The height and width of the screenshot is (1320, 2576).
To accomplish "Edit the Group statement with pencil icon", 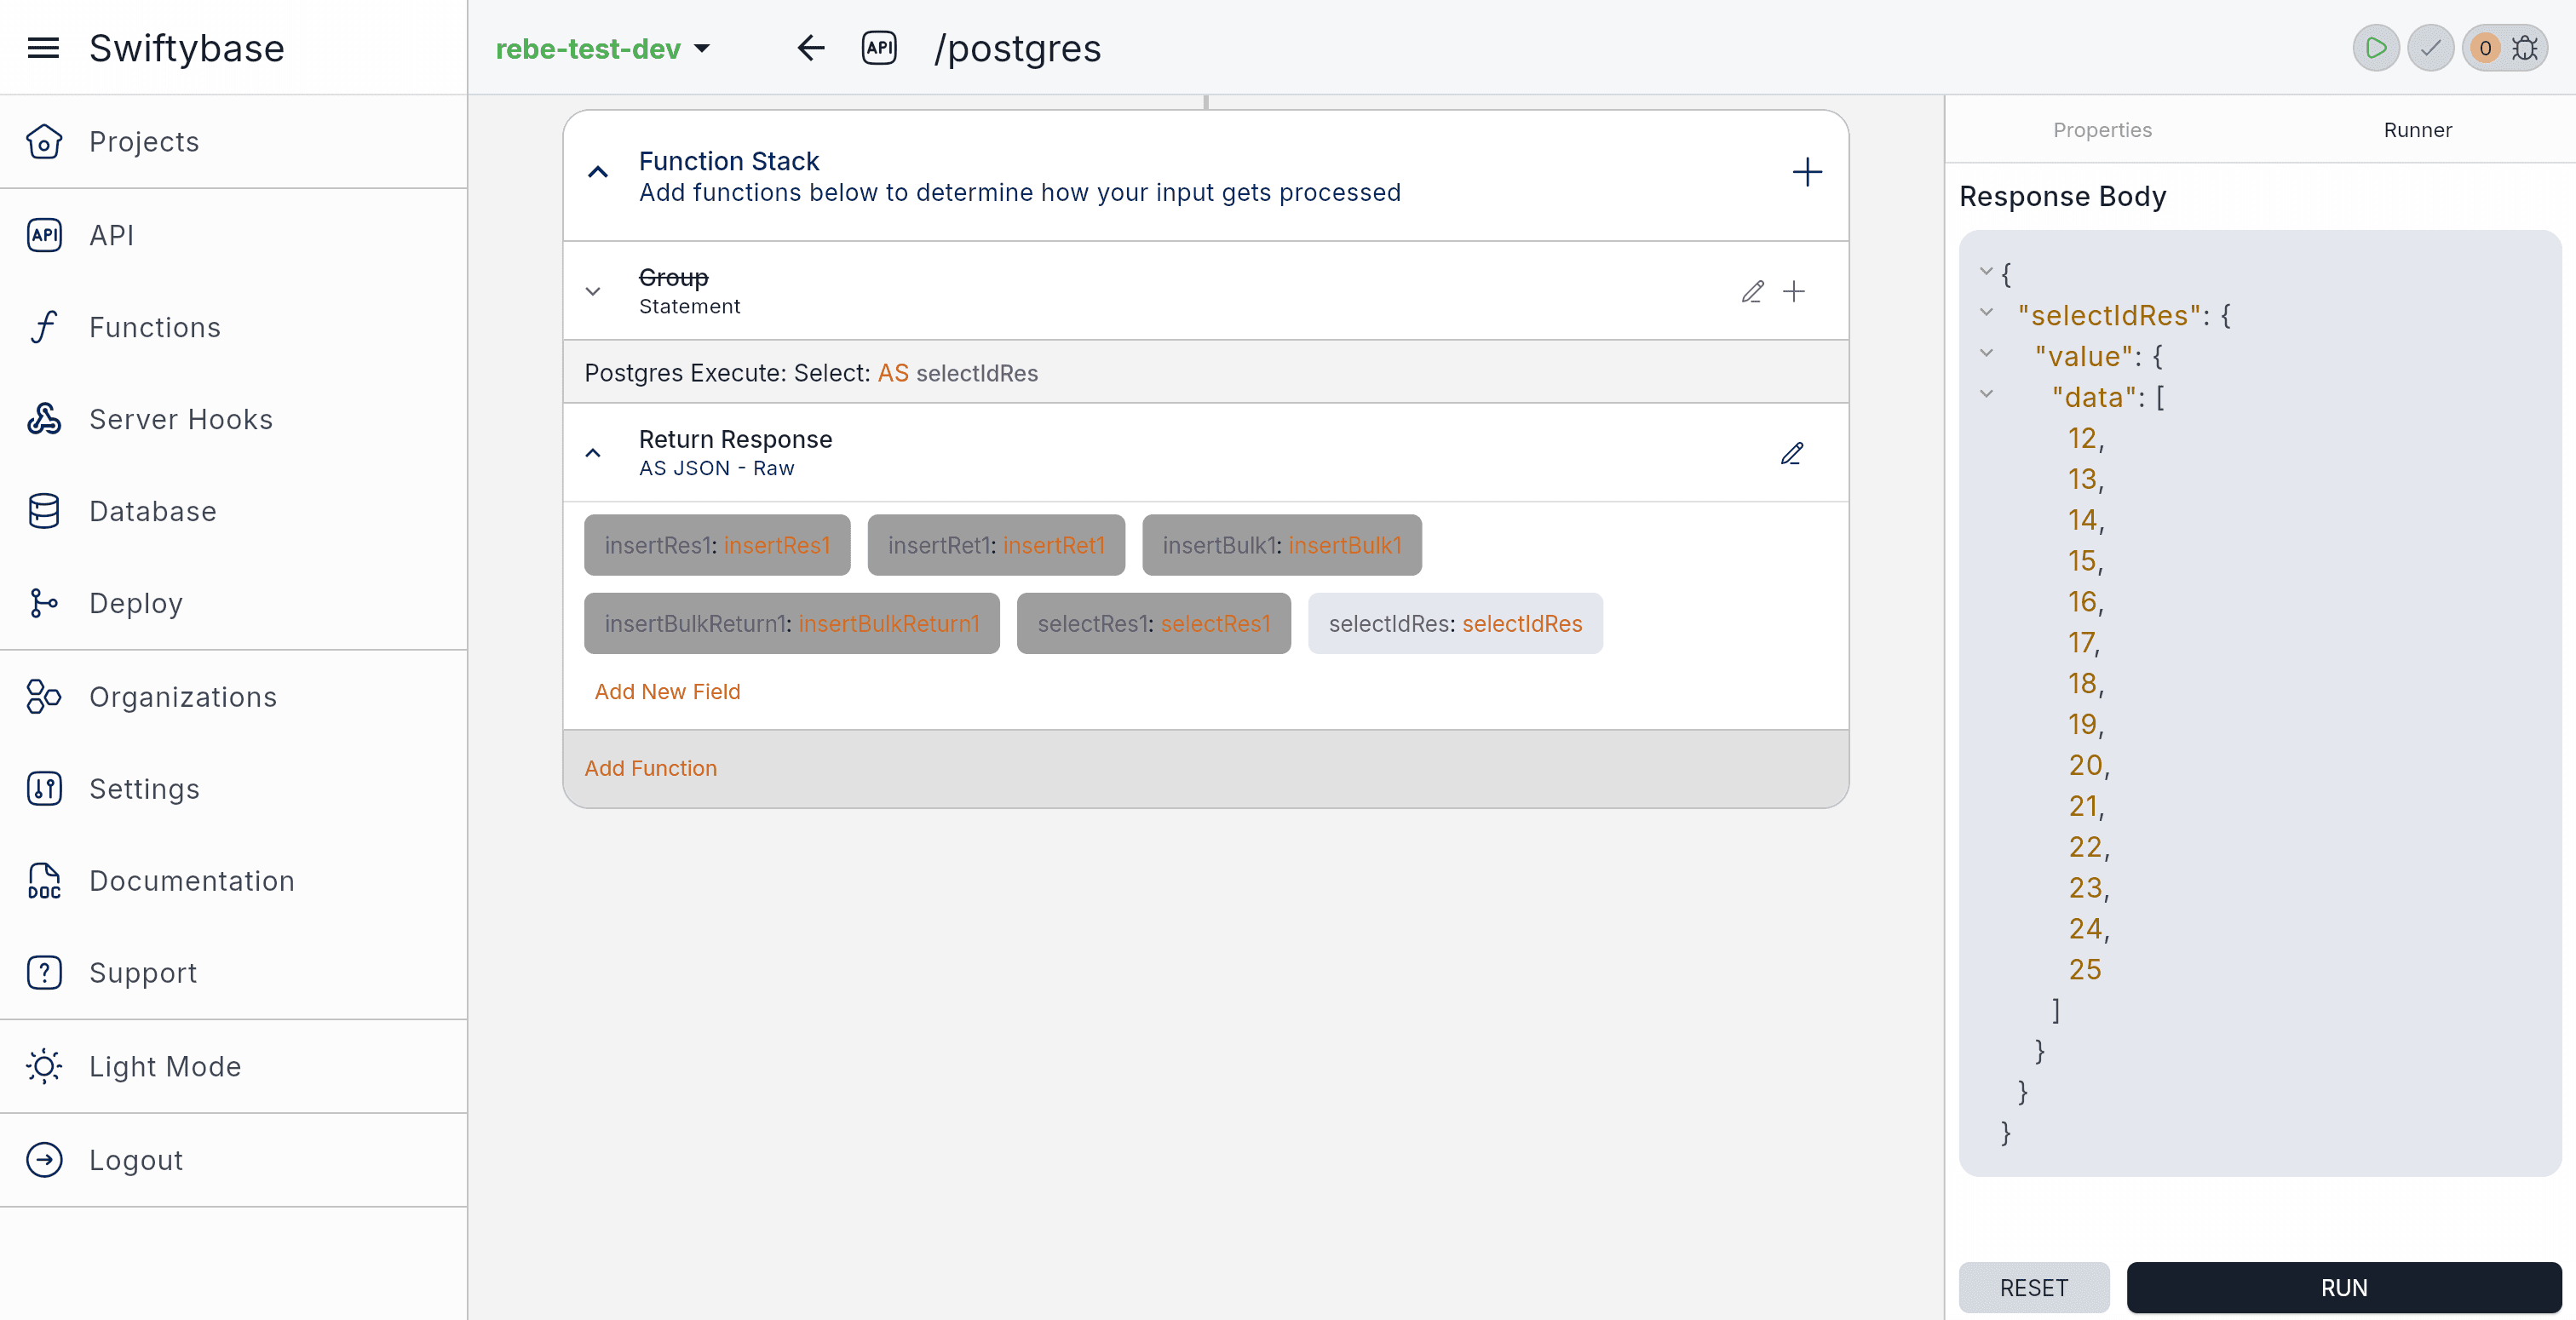I will pyautogui.click(x=1752, y=291).
